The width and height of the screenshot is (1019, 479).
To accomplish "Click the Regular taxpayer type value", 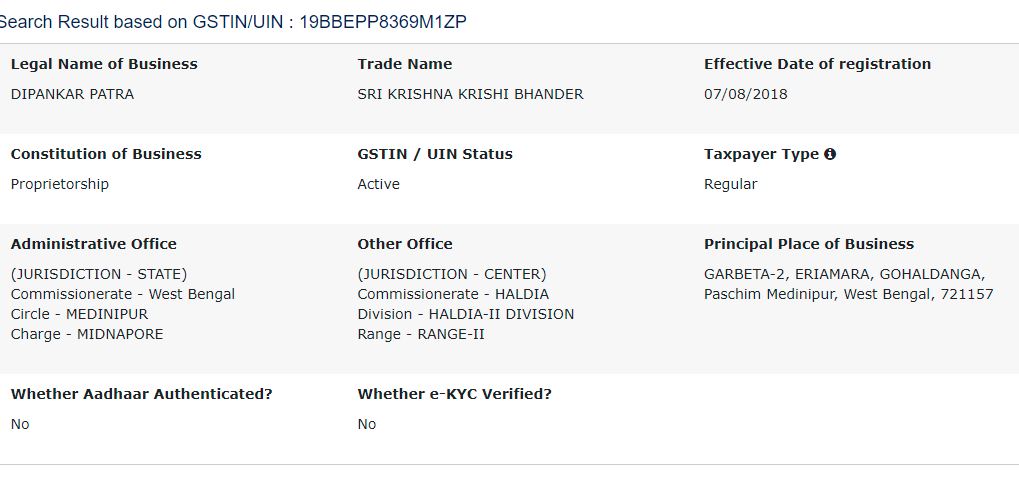I will click(730, 184).
